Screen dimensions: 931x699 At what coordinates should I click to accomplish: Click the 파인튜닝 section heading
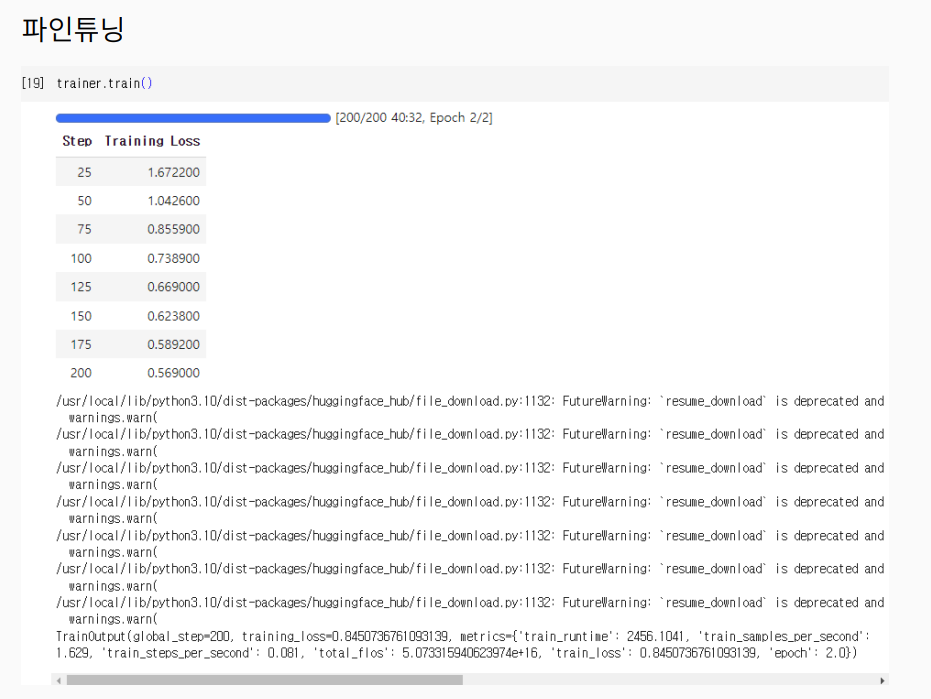(73, 29)
